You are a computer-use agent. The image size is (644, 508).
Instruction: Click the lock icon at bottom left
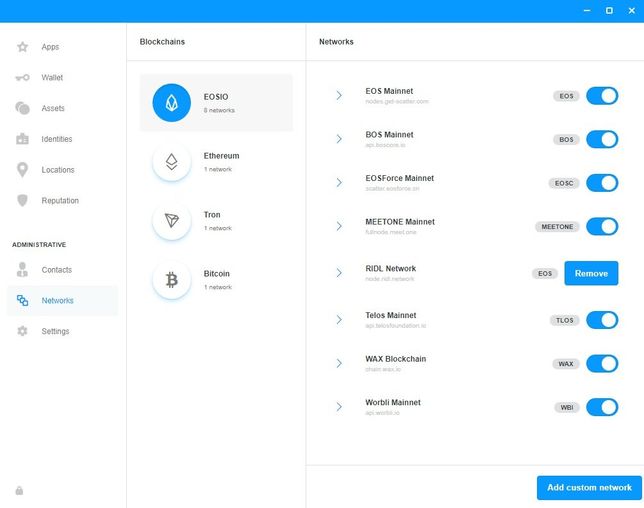[19, 490]
